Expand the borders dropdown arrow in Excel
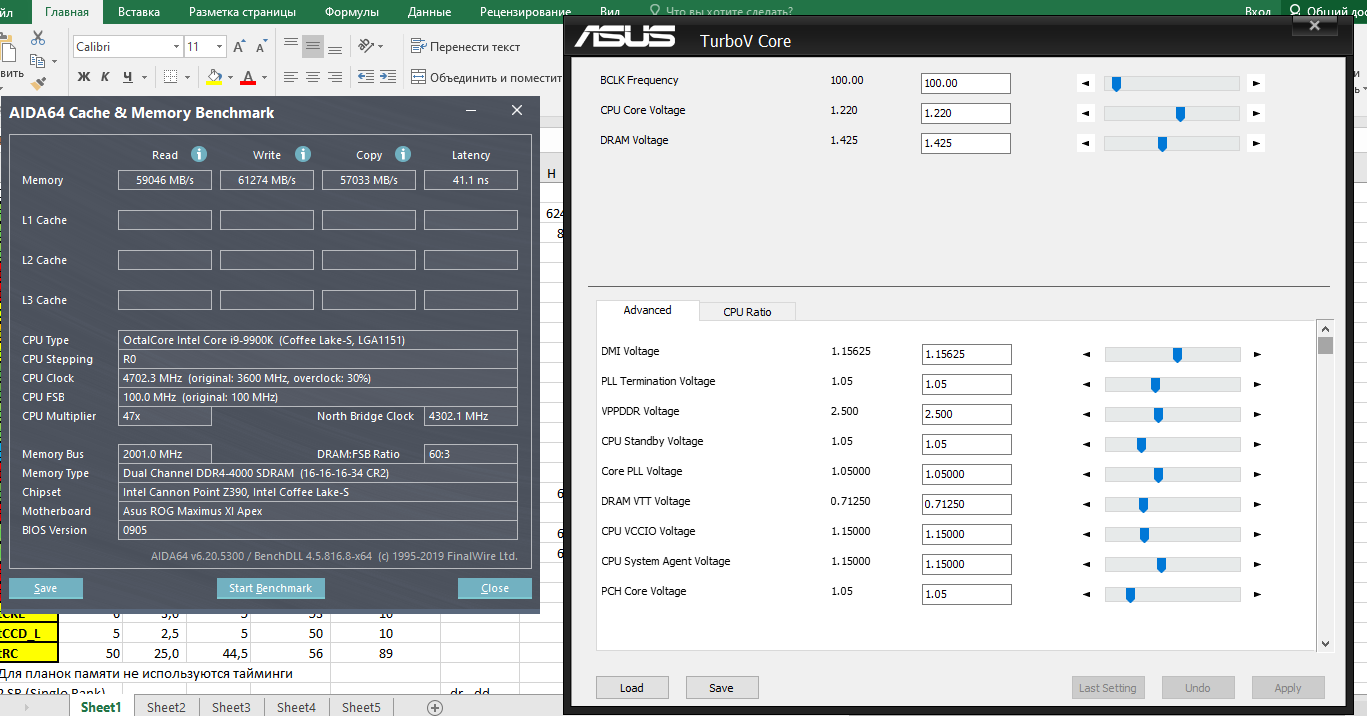The width and height of the screenshot is (1367, 716). 187,77
